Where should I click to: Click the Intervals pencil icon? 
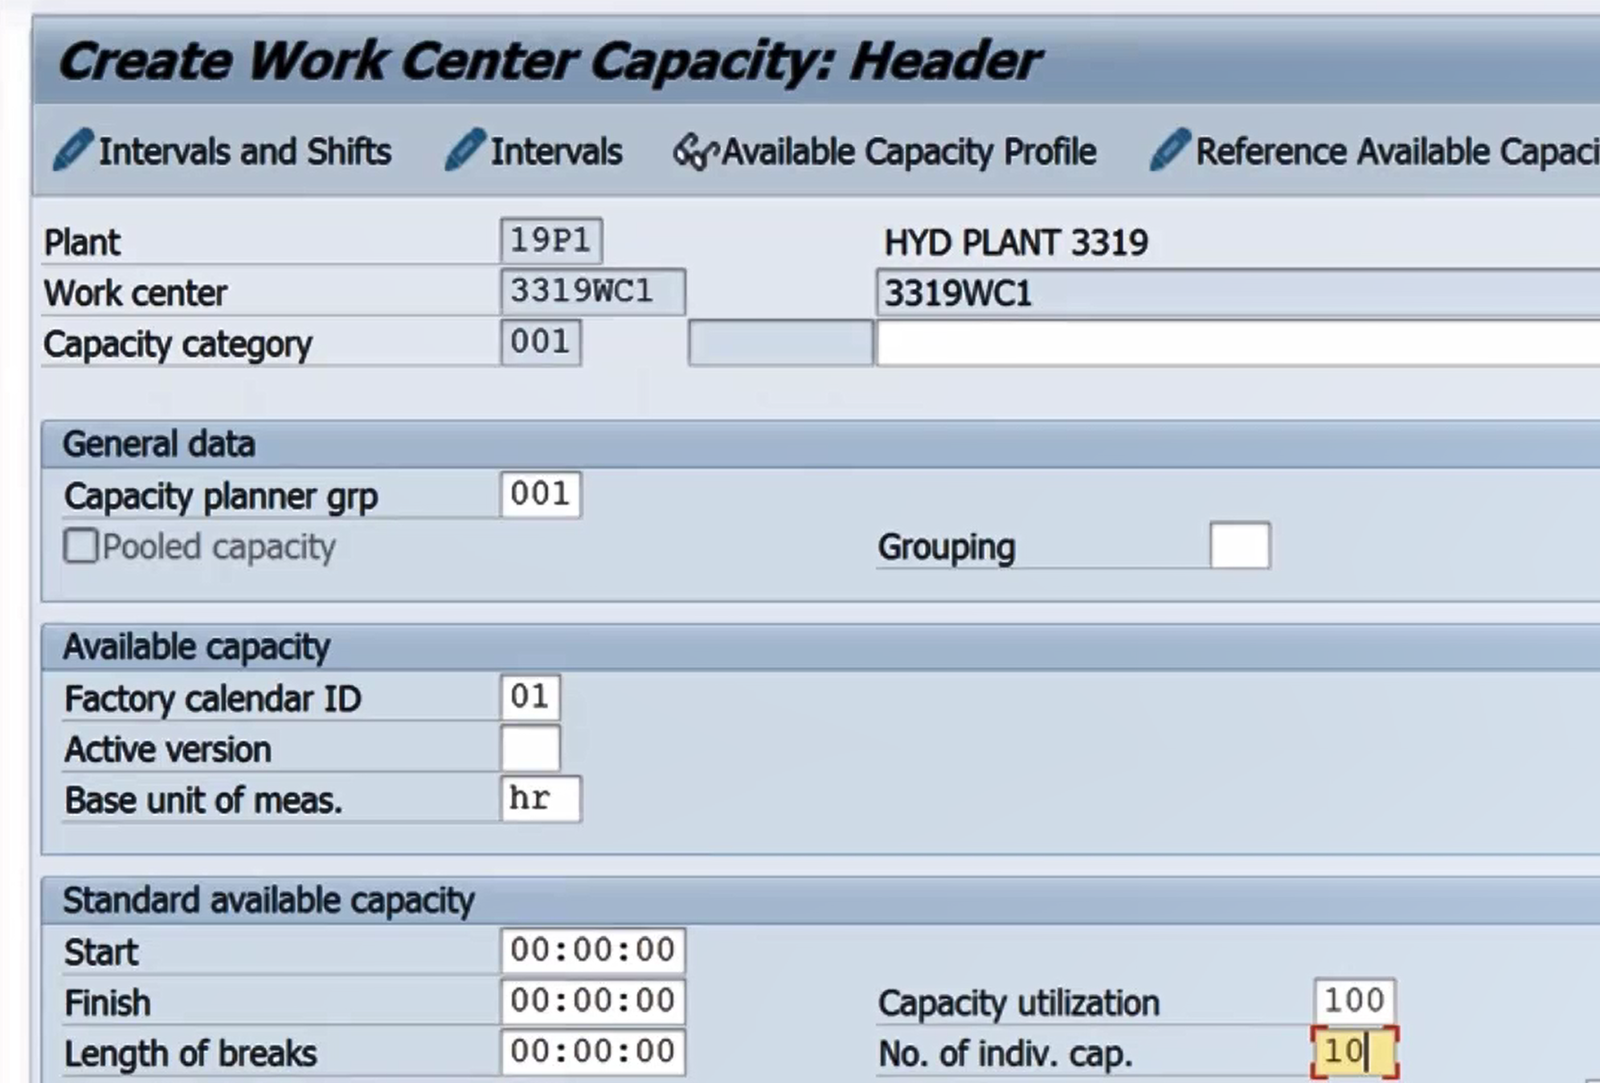point(464,151)
